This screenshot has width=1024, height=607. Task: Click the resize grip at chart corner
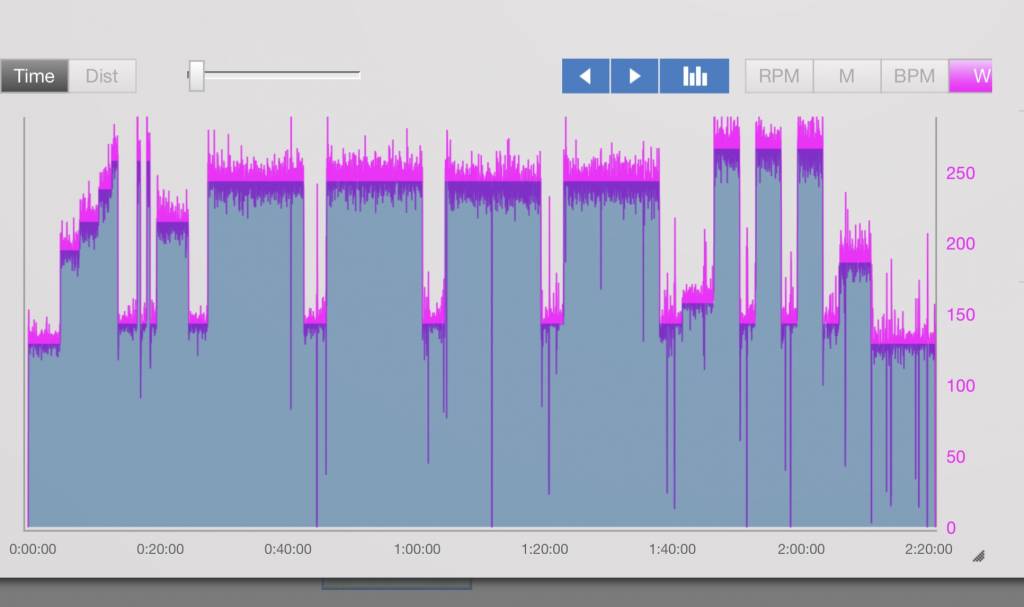point(978,556)
